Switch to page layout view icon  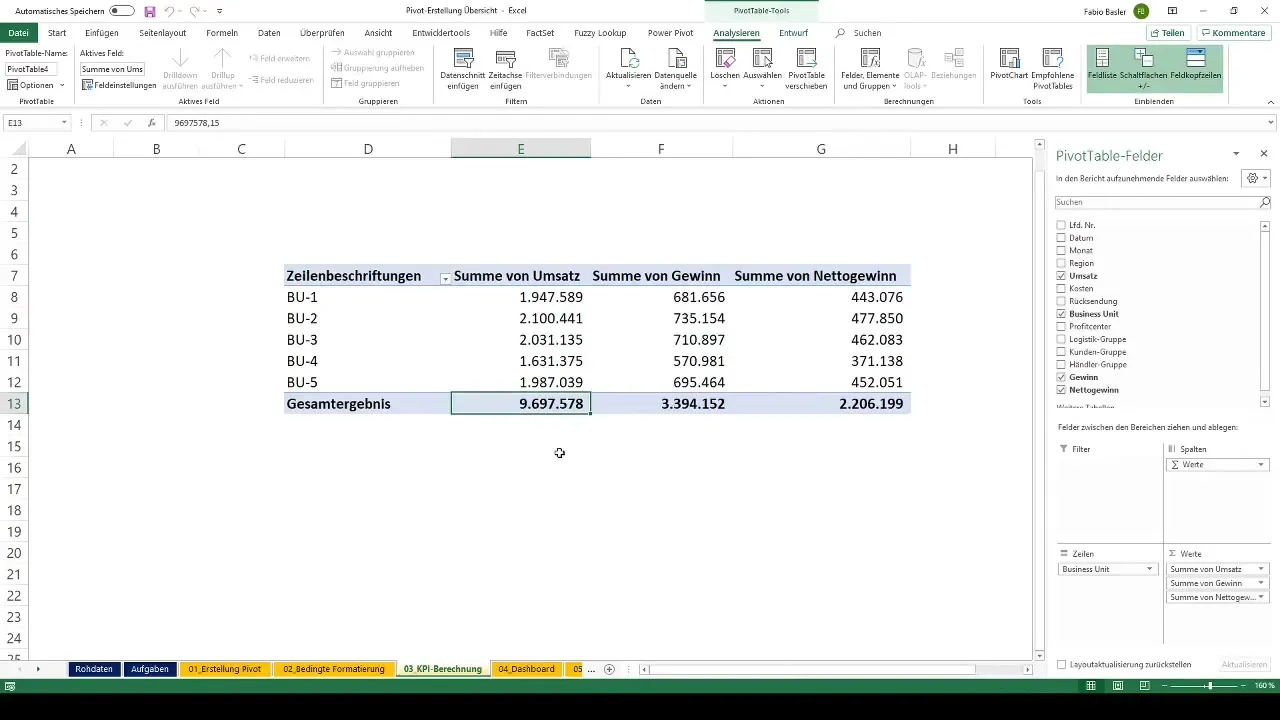[x=1117, y=686]
